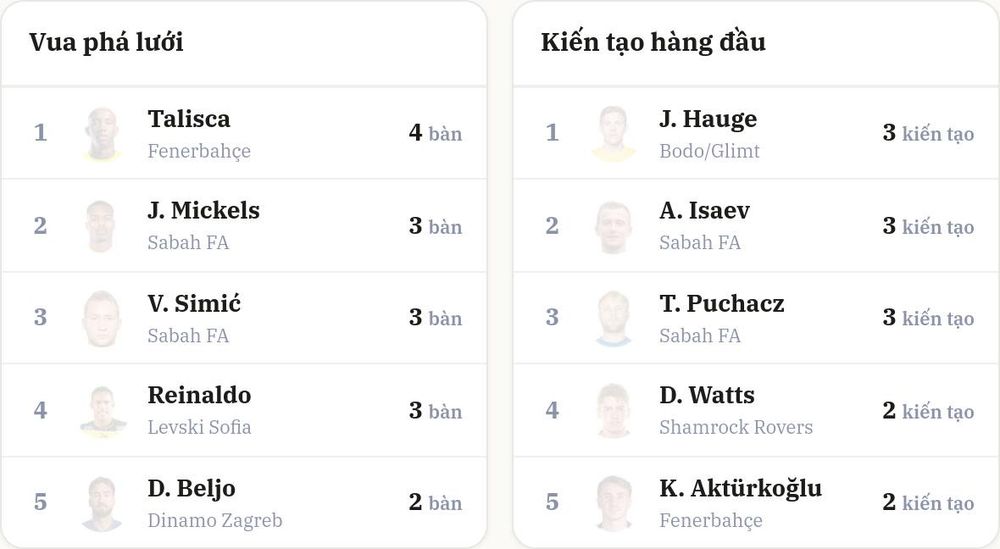Click T. Puchacz's player avatar
1000x549 pixels.
[614, 318]
